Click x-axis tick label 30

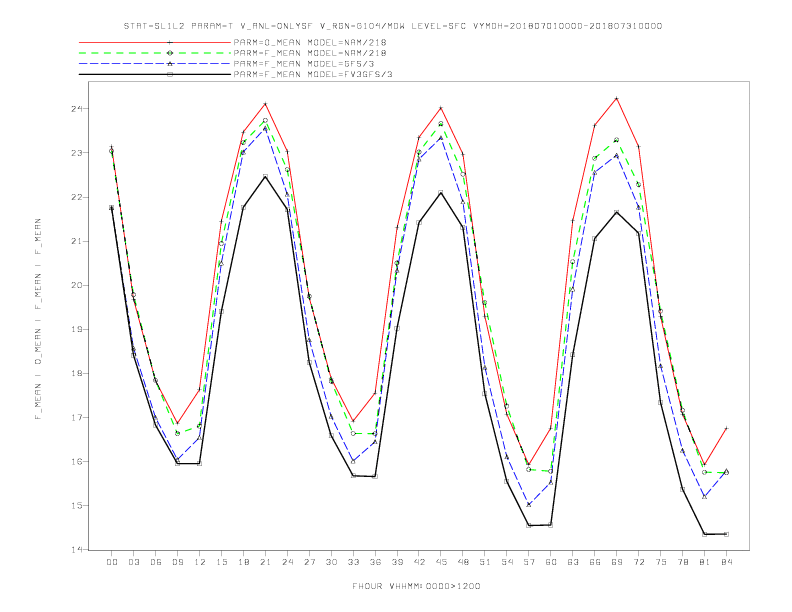point(331,562)
